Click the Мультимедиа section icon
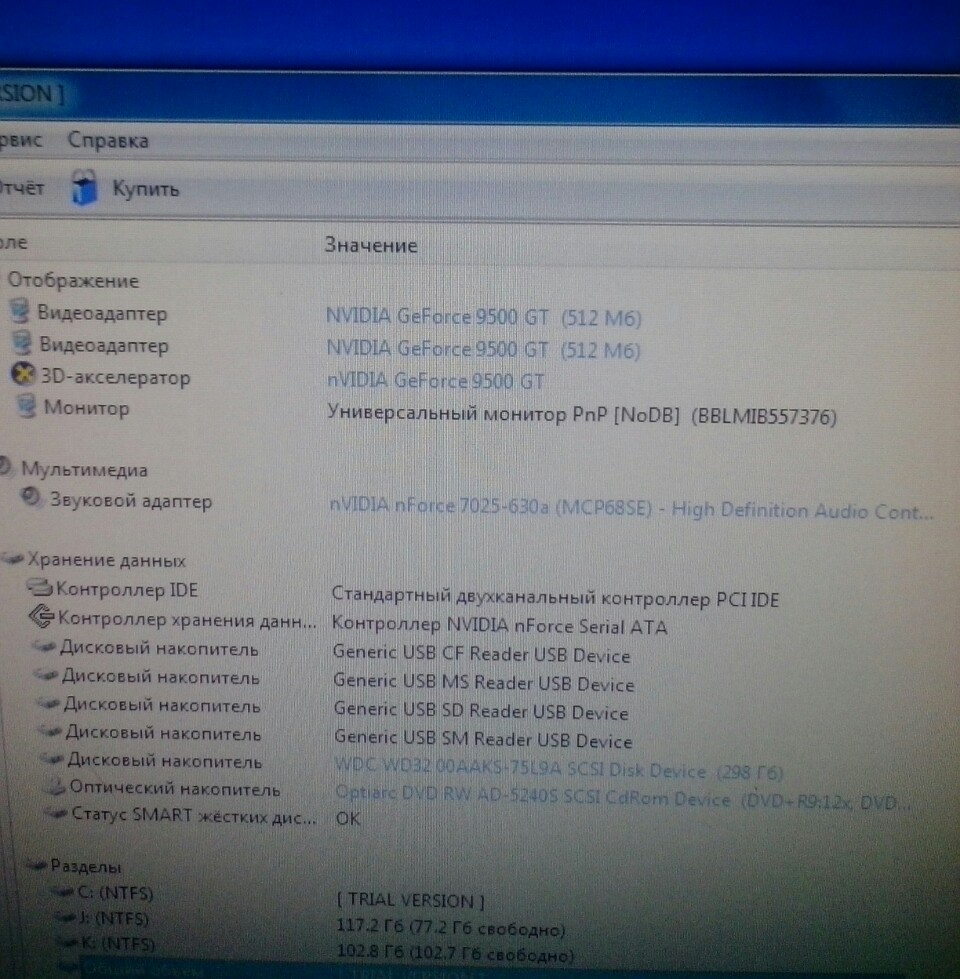Image resolution: width=960 pixels, height=979 pixels. pyautogui.click(x=6, y=466)
